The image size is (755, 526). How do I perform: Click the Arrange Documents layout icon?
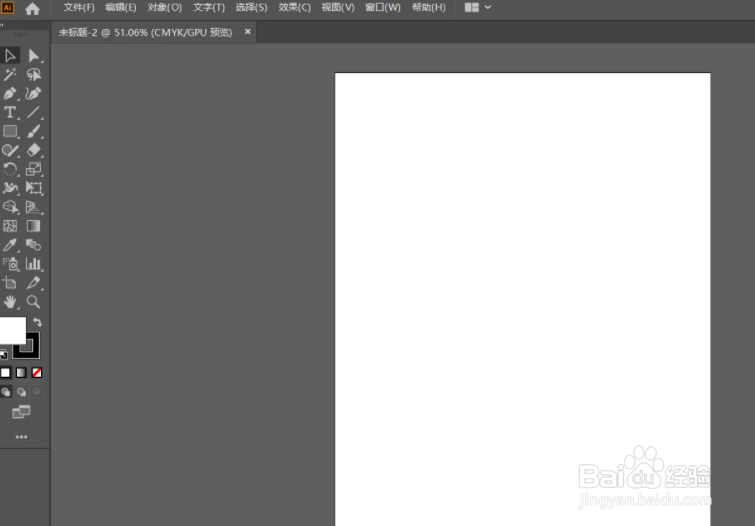click(471, 7)
